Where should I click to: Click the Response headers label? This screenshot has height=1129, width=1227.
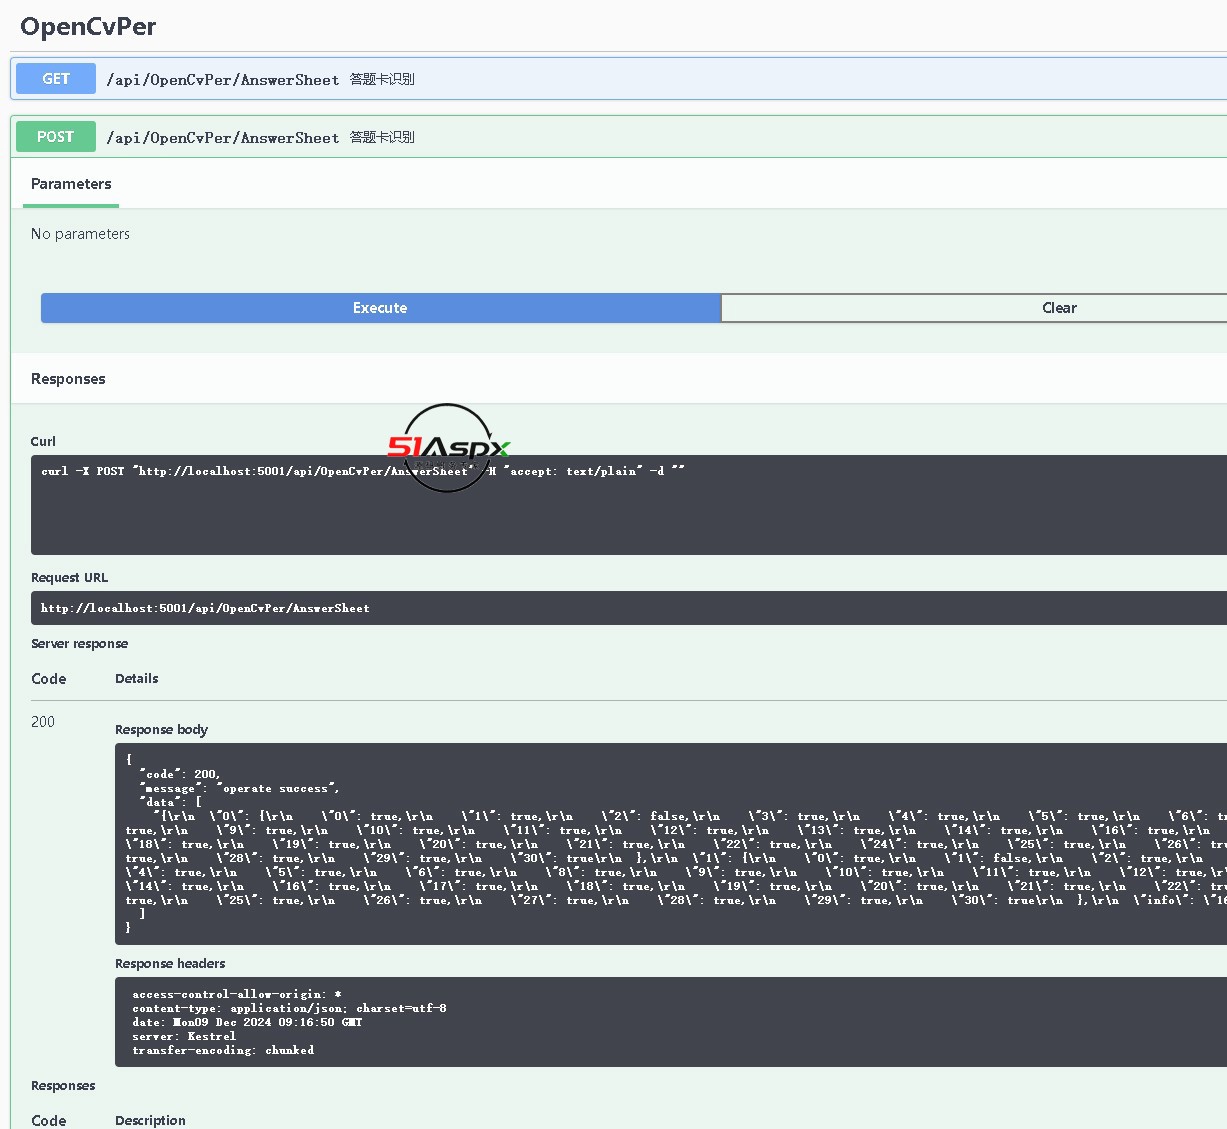click(x=170, y=964)
